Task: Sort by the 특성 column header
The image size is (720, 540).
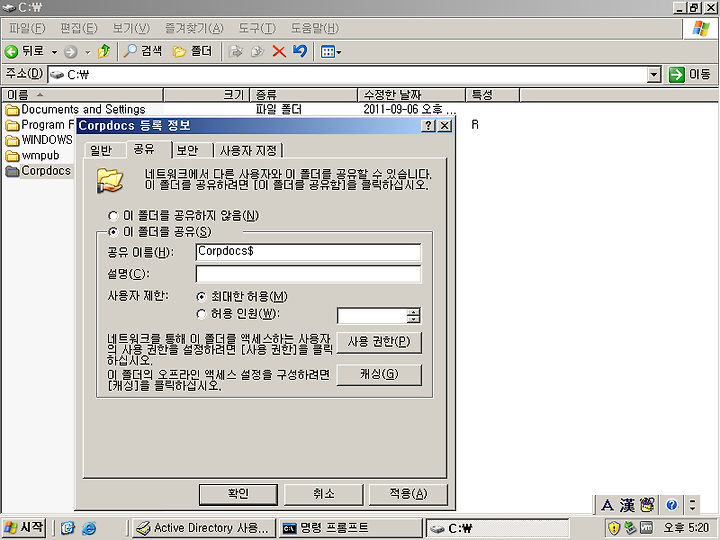Action: [492, 95]
